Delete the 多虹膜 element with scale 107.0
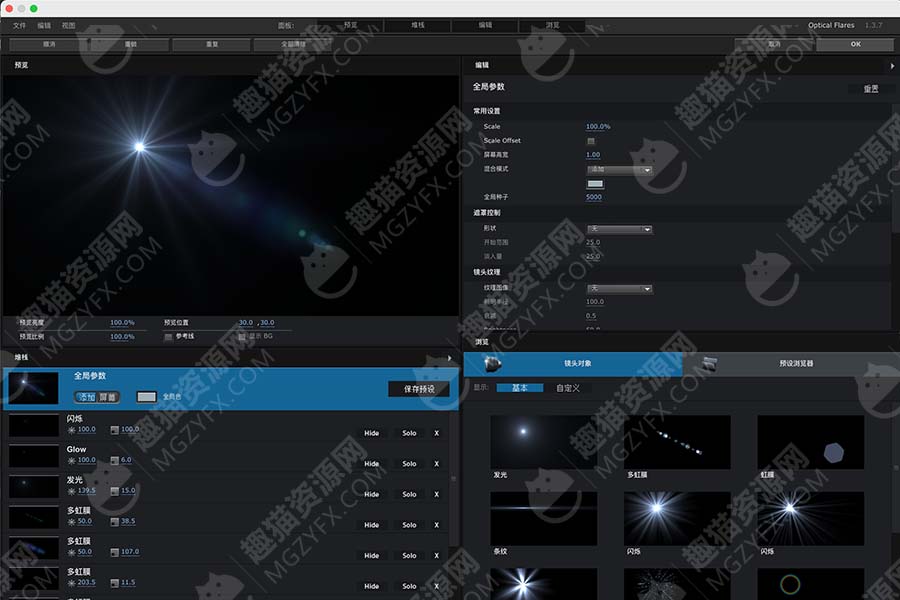Screen dimensions: 900x600 [x=436, y=556]
